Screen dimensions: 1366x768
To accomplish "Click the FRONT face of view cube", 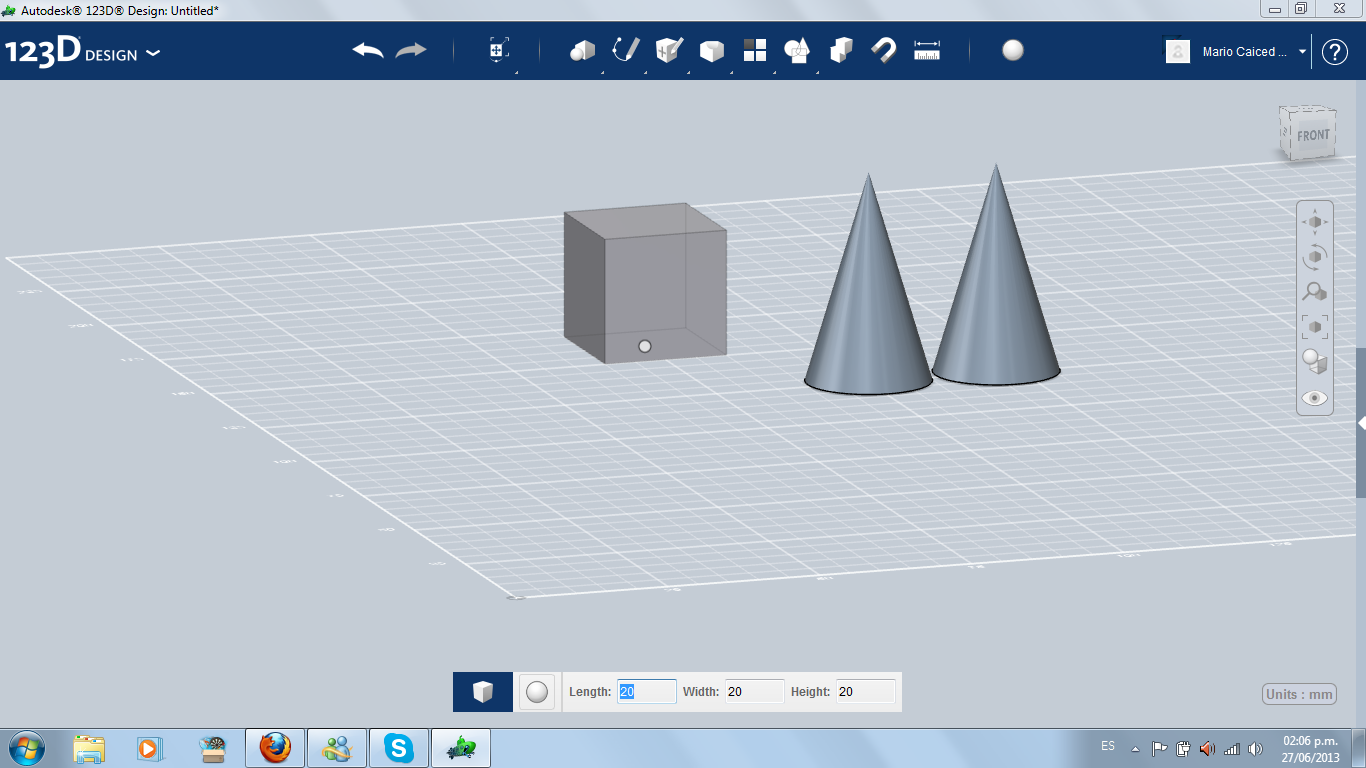I will [1313, 135].
